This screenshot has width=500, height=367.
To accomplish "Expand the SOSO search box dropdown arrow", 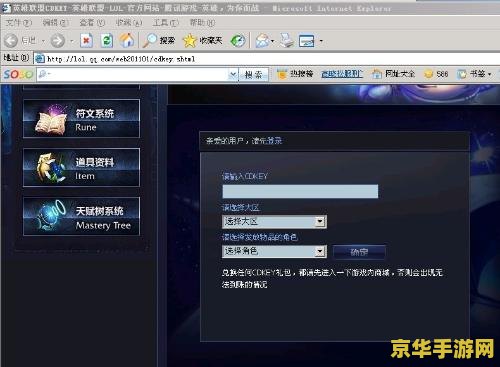I will (233, 75).
